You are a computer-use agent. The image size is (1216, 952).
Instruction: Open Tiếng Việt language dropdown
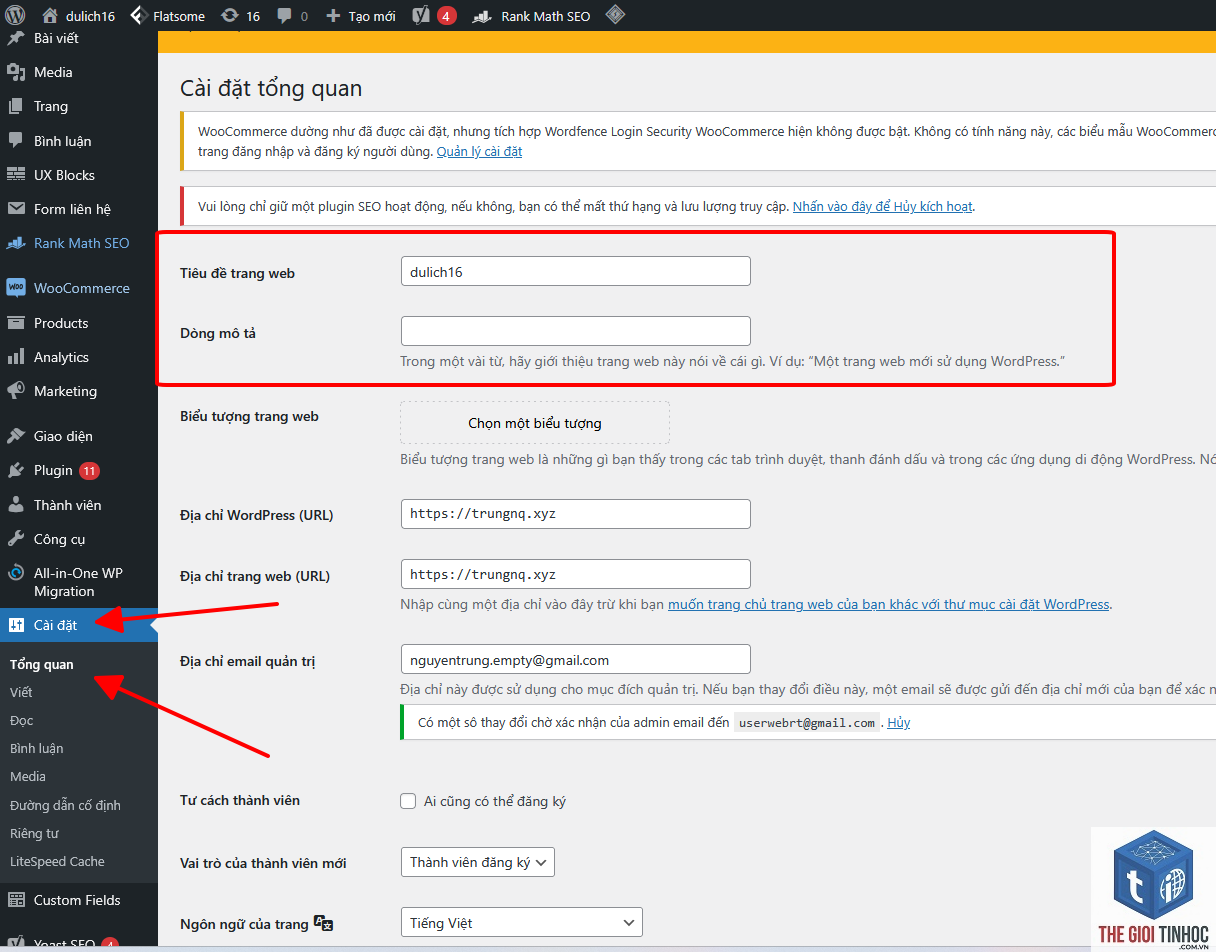[x=521, y=923]
